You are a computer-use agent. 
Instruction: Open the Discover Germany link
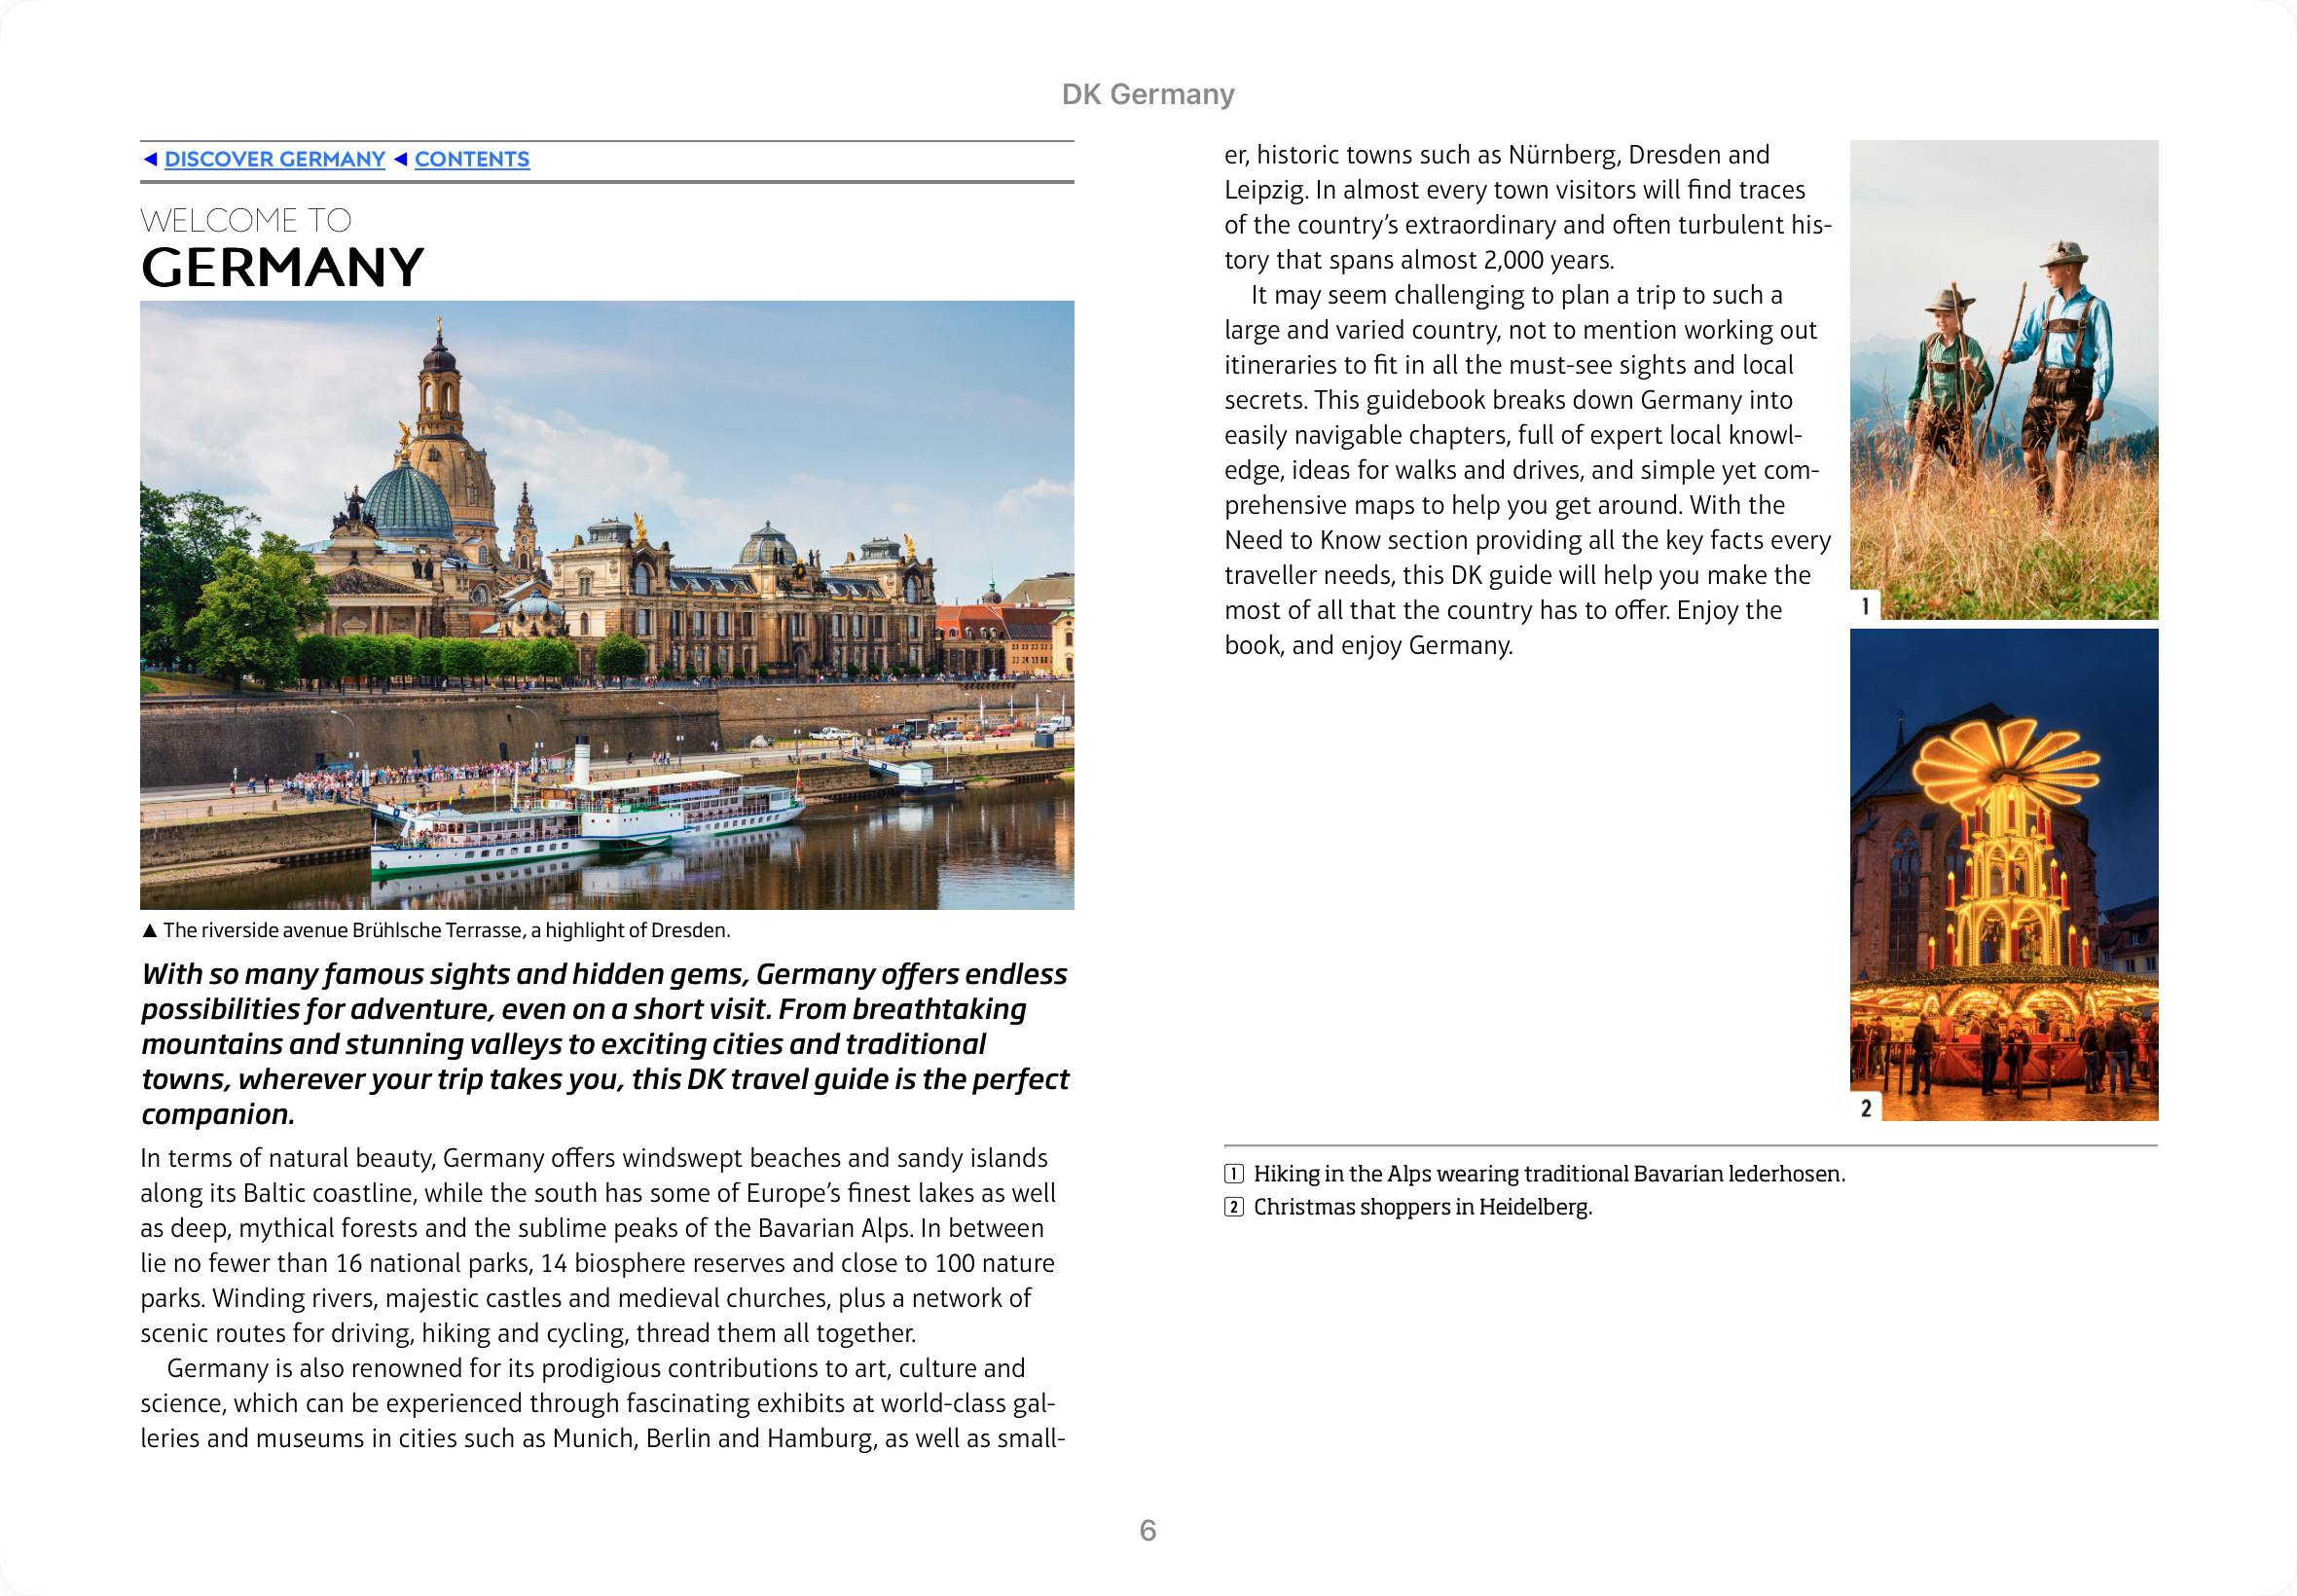(274, 159)
